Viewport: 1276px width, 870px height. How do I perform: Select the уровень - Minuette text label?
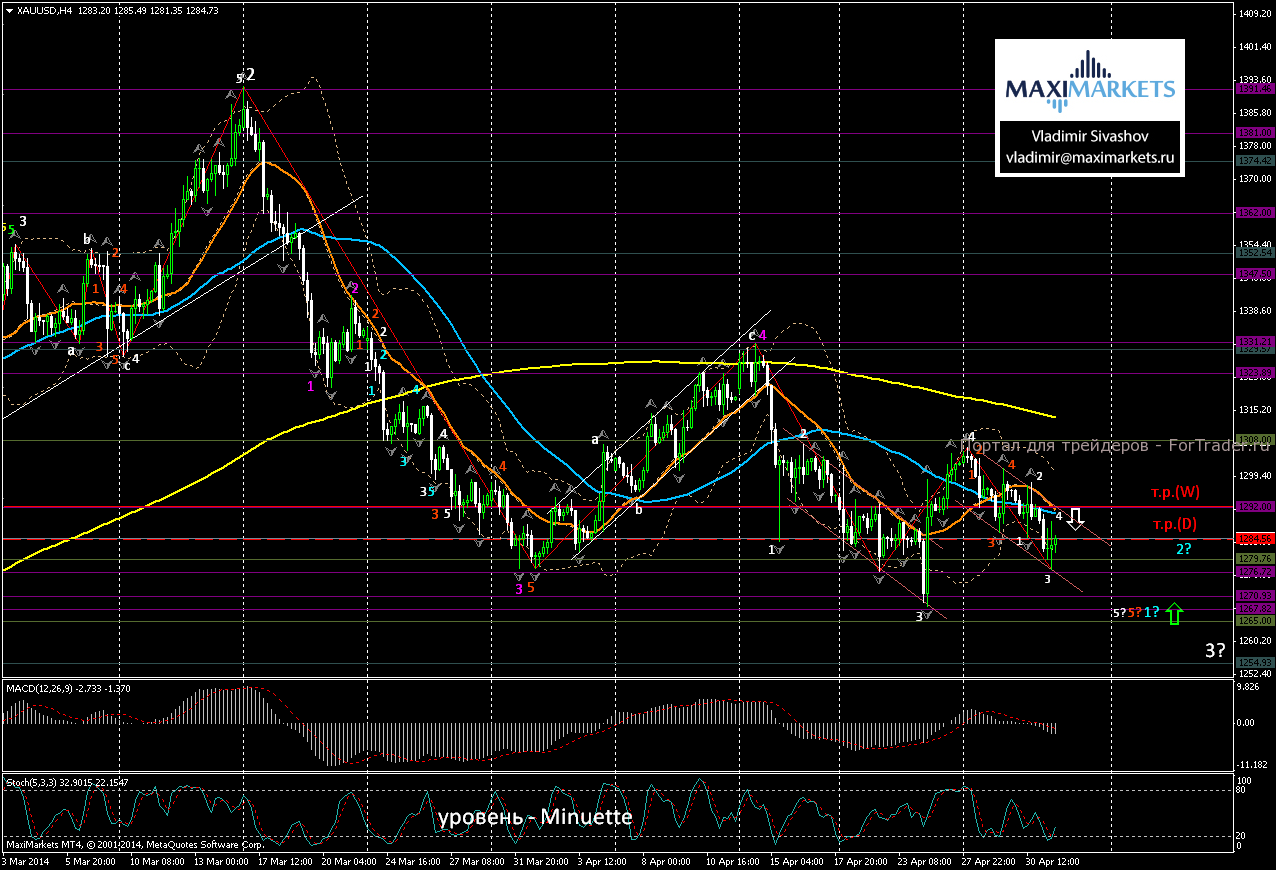(535, 817)
